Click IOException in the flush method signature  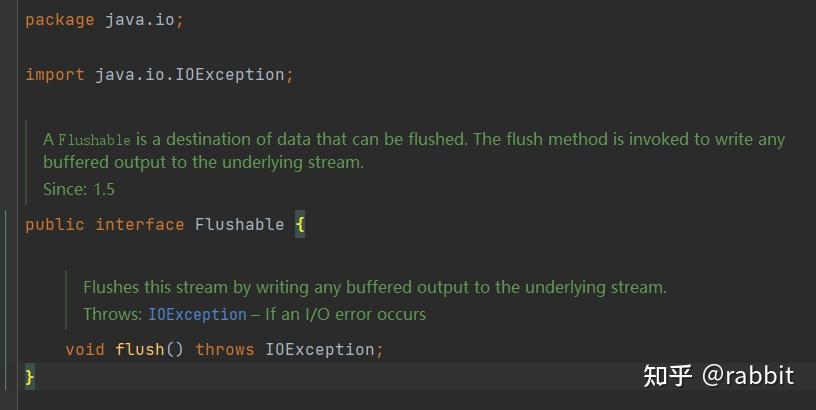pos(320,349)
